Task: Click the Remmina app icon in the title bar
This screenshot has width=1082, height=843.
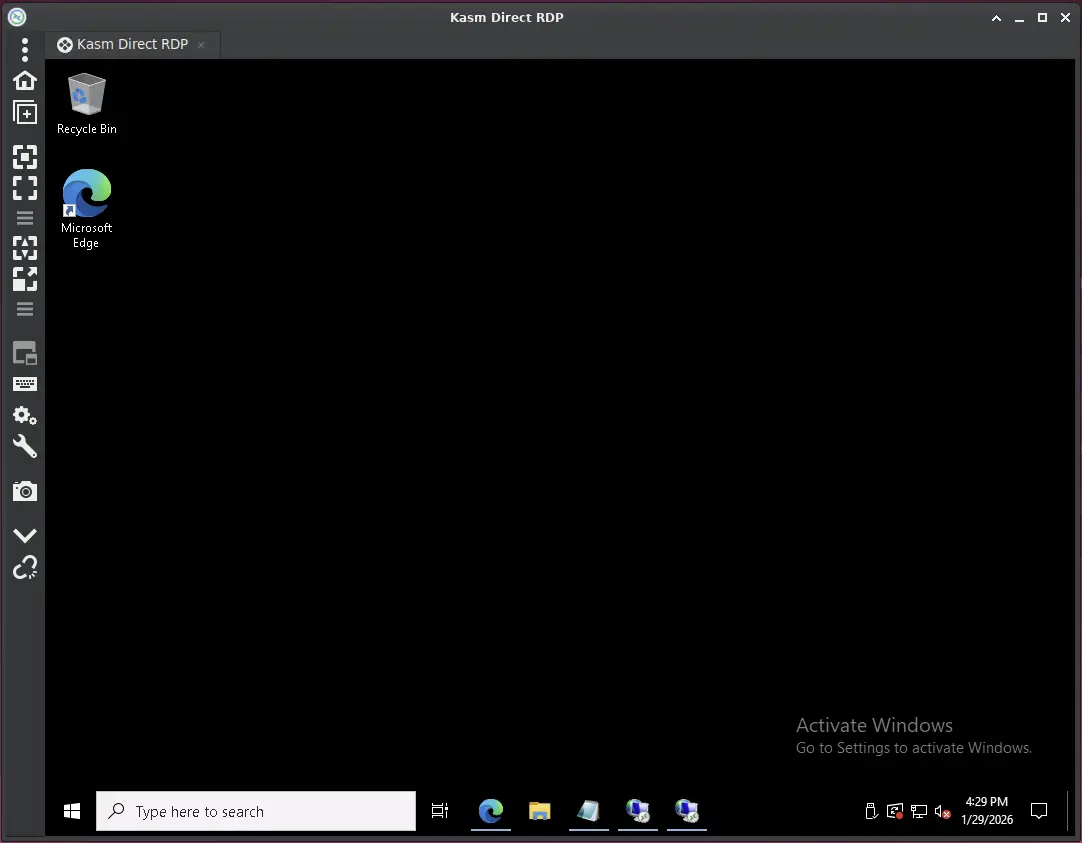Action: tap(17, 17)
